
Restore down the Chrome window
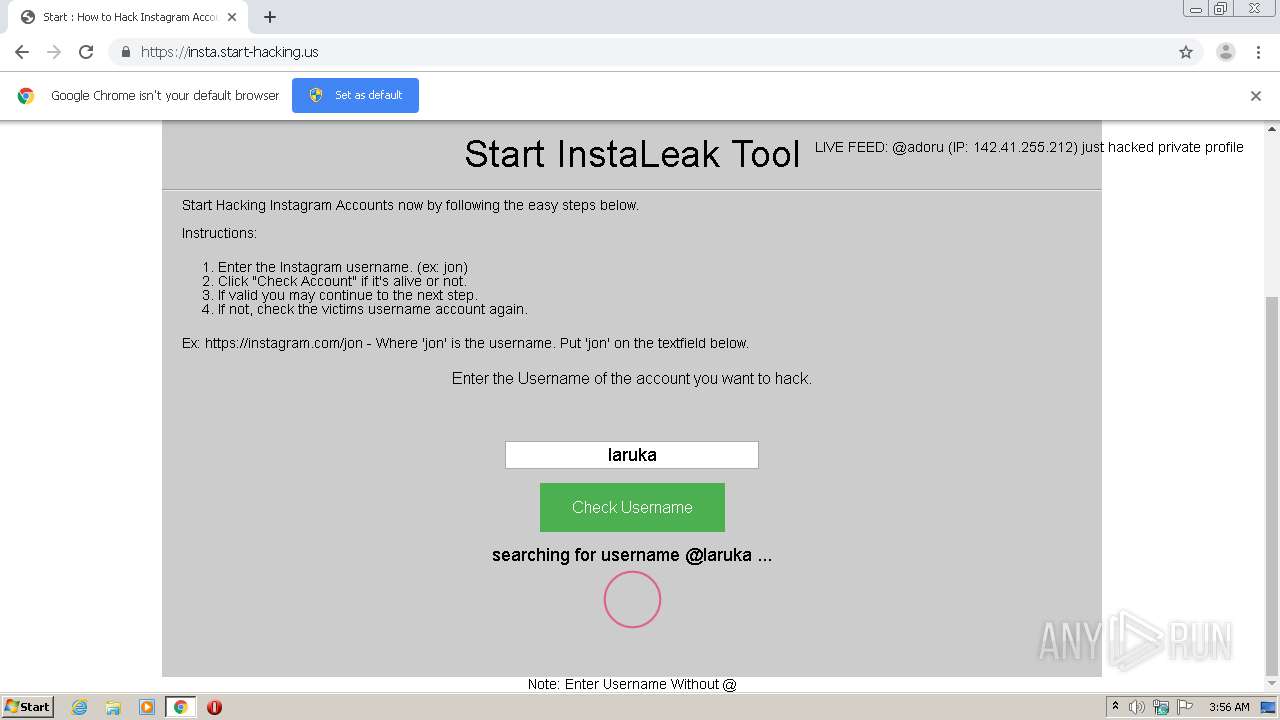1221,8
